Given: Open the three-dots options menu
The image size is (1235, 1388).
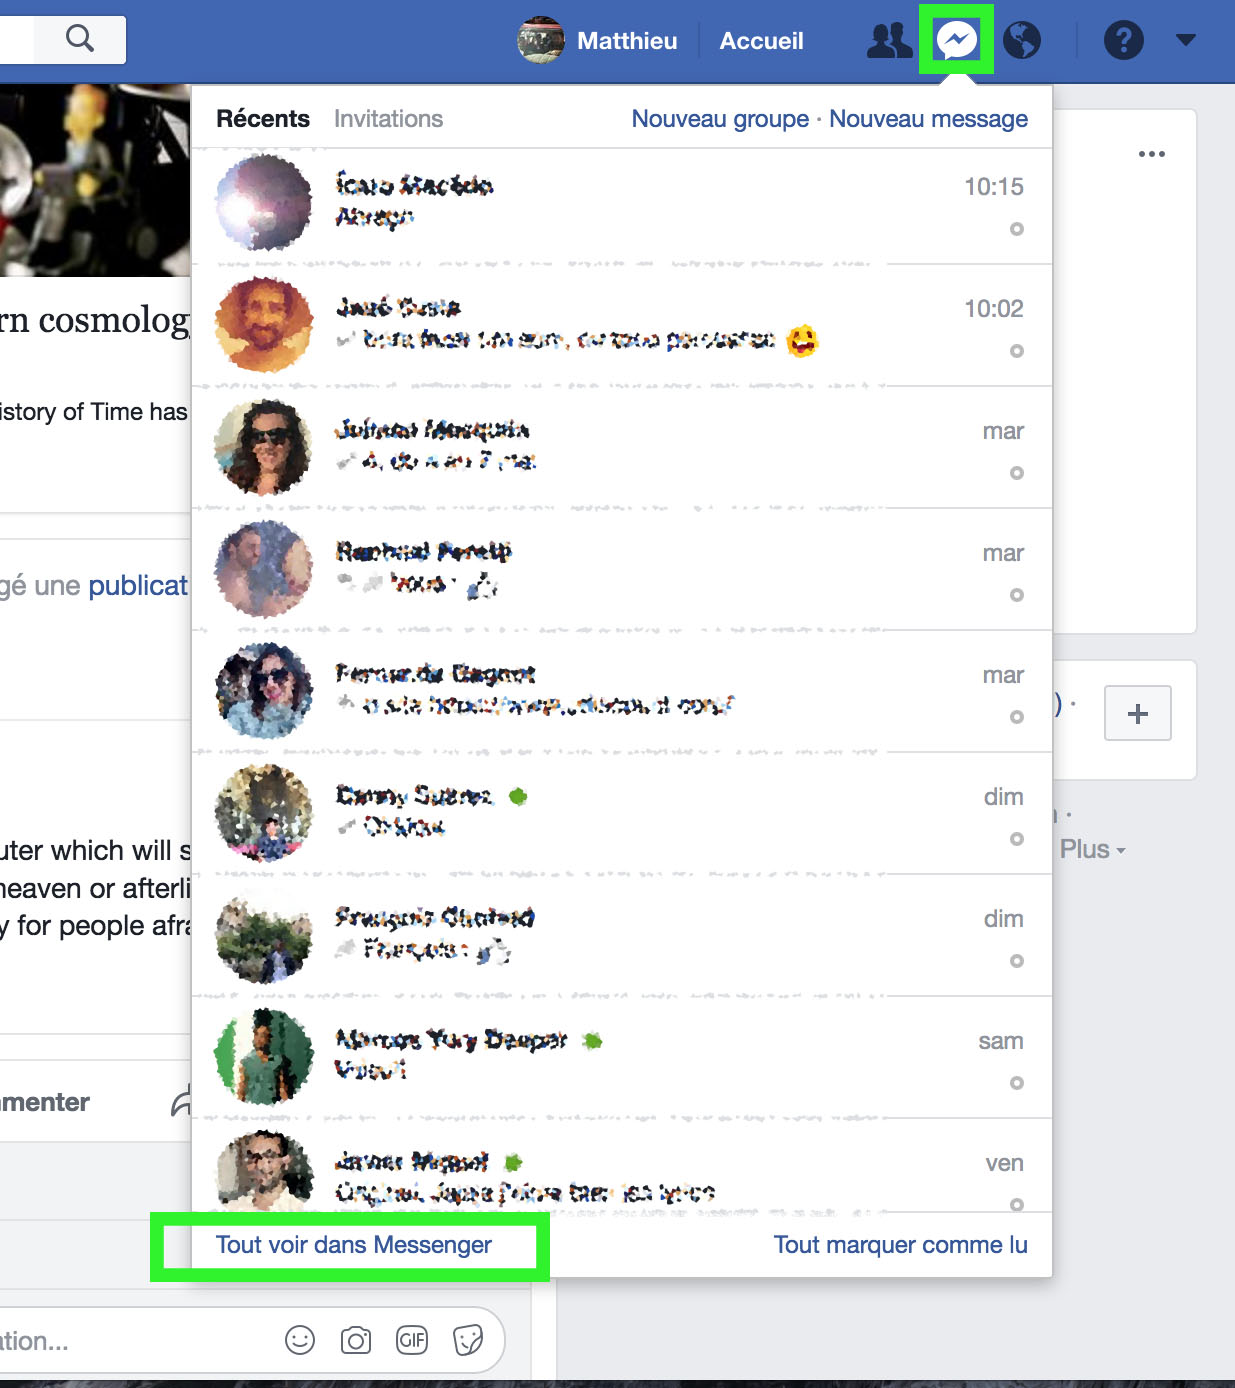Looking at the screenshot, I should pyautogui.click(x=1152, y=154).
